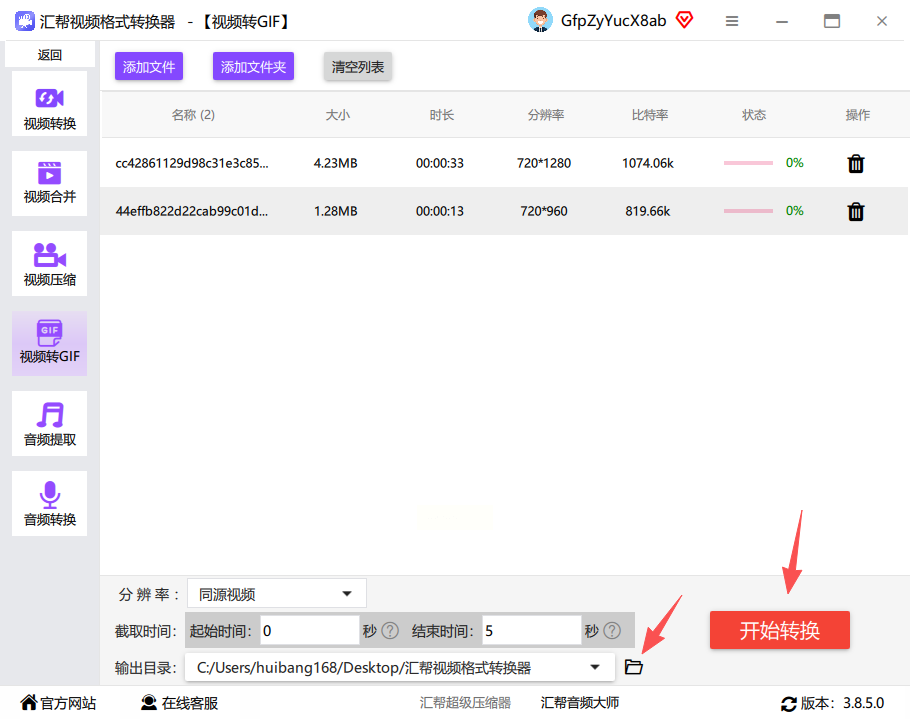Open the 音频转换 audio convert tool
Viewport: 910px width, 719px height.
pos(49,503)
